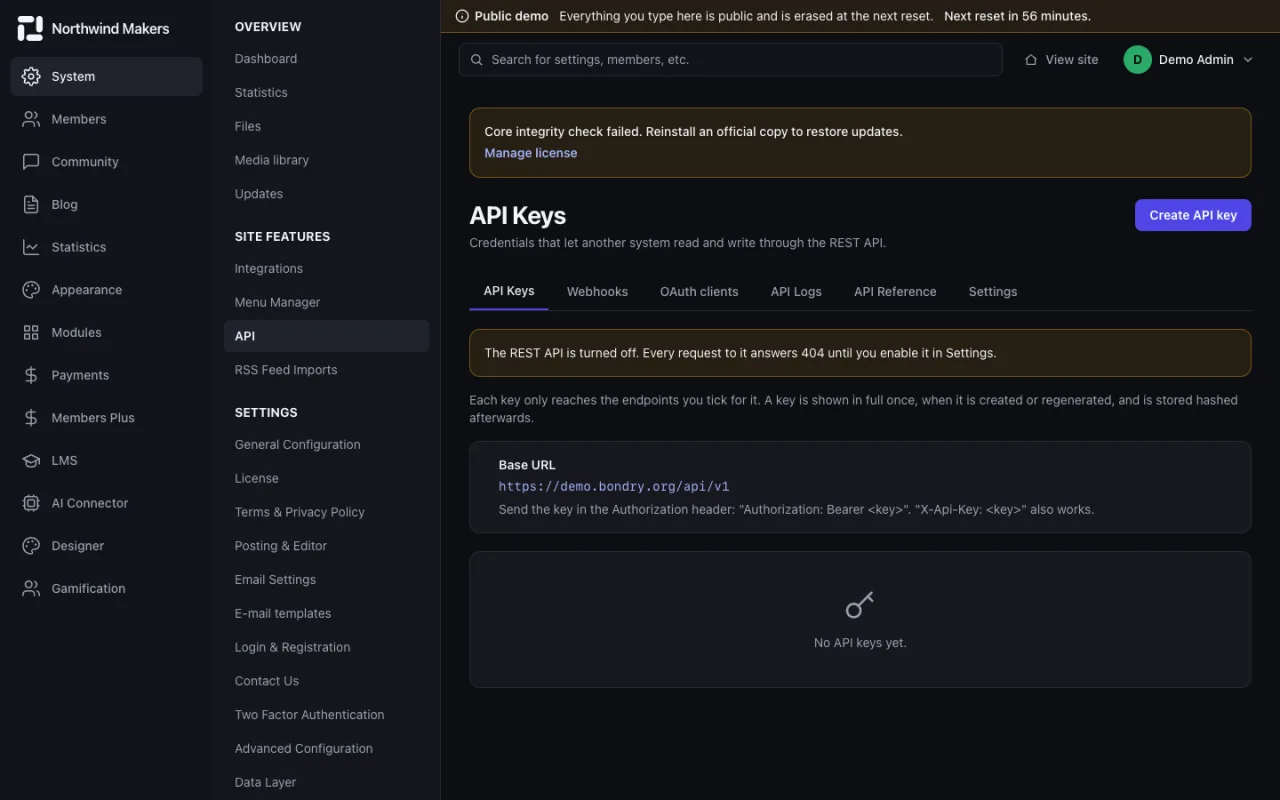The image size is (1280, 800).
Task: Open AI Connector chip icon
Action: point(31,503)
